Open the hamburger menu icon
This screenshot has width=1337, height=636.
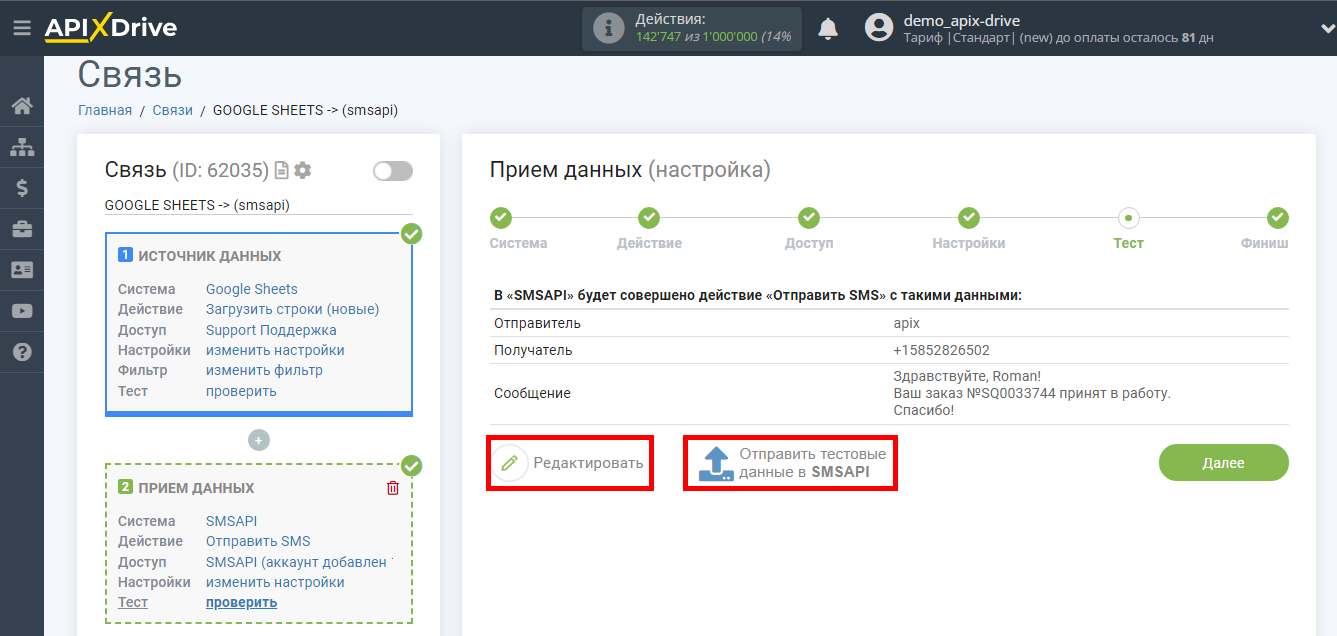(22, 28)
